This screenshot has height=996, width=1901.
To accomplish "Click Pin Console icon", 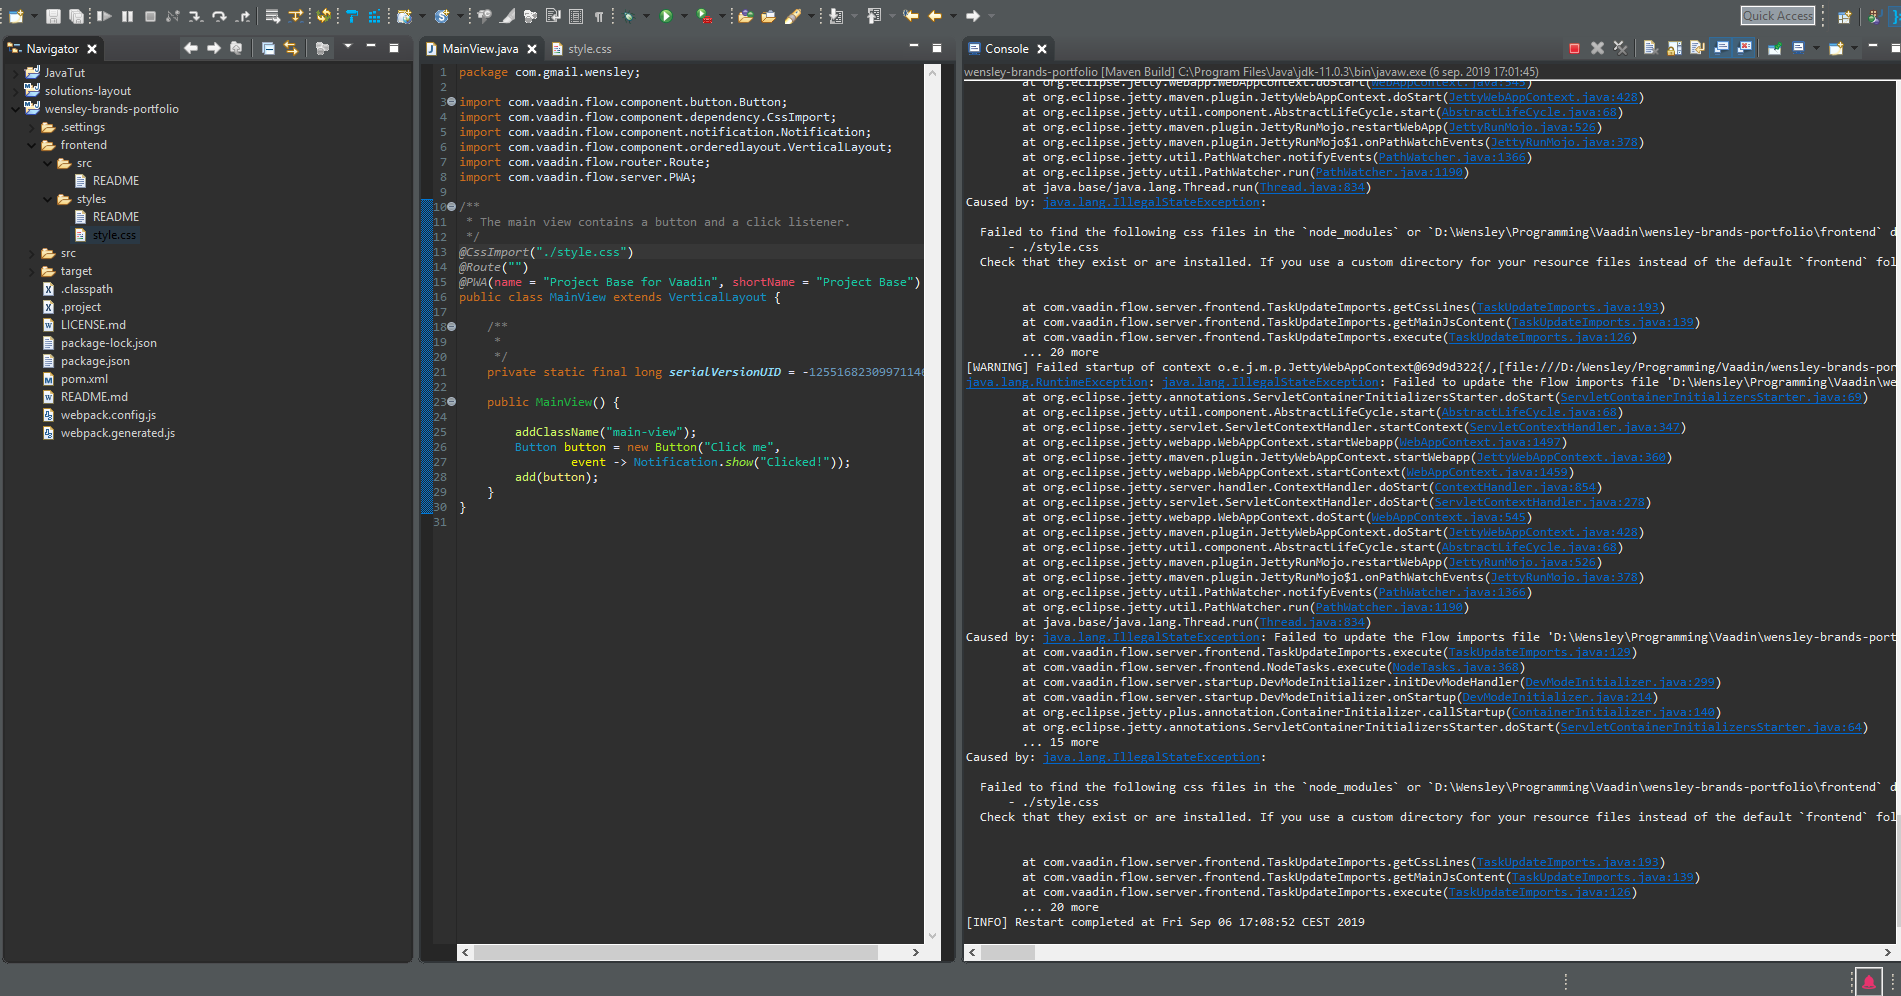I will pyautogui.click(x=1774, y=48).
